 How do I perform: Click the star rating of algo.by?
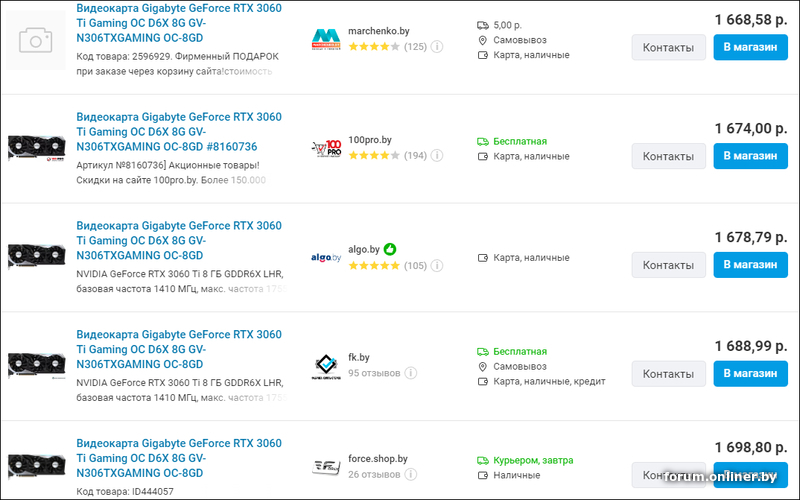click(x=374, y=265)
